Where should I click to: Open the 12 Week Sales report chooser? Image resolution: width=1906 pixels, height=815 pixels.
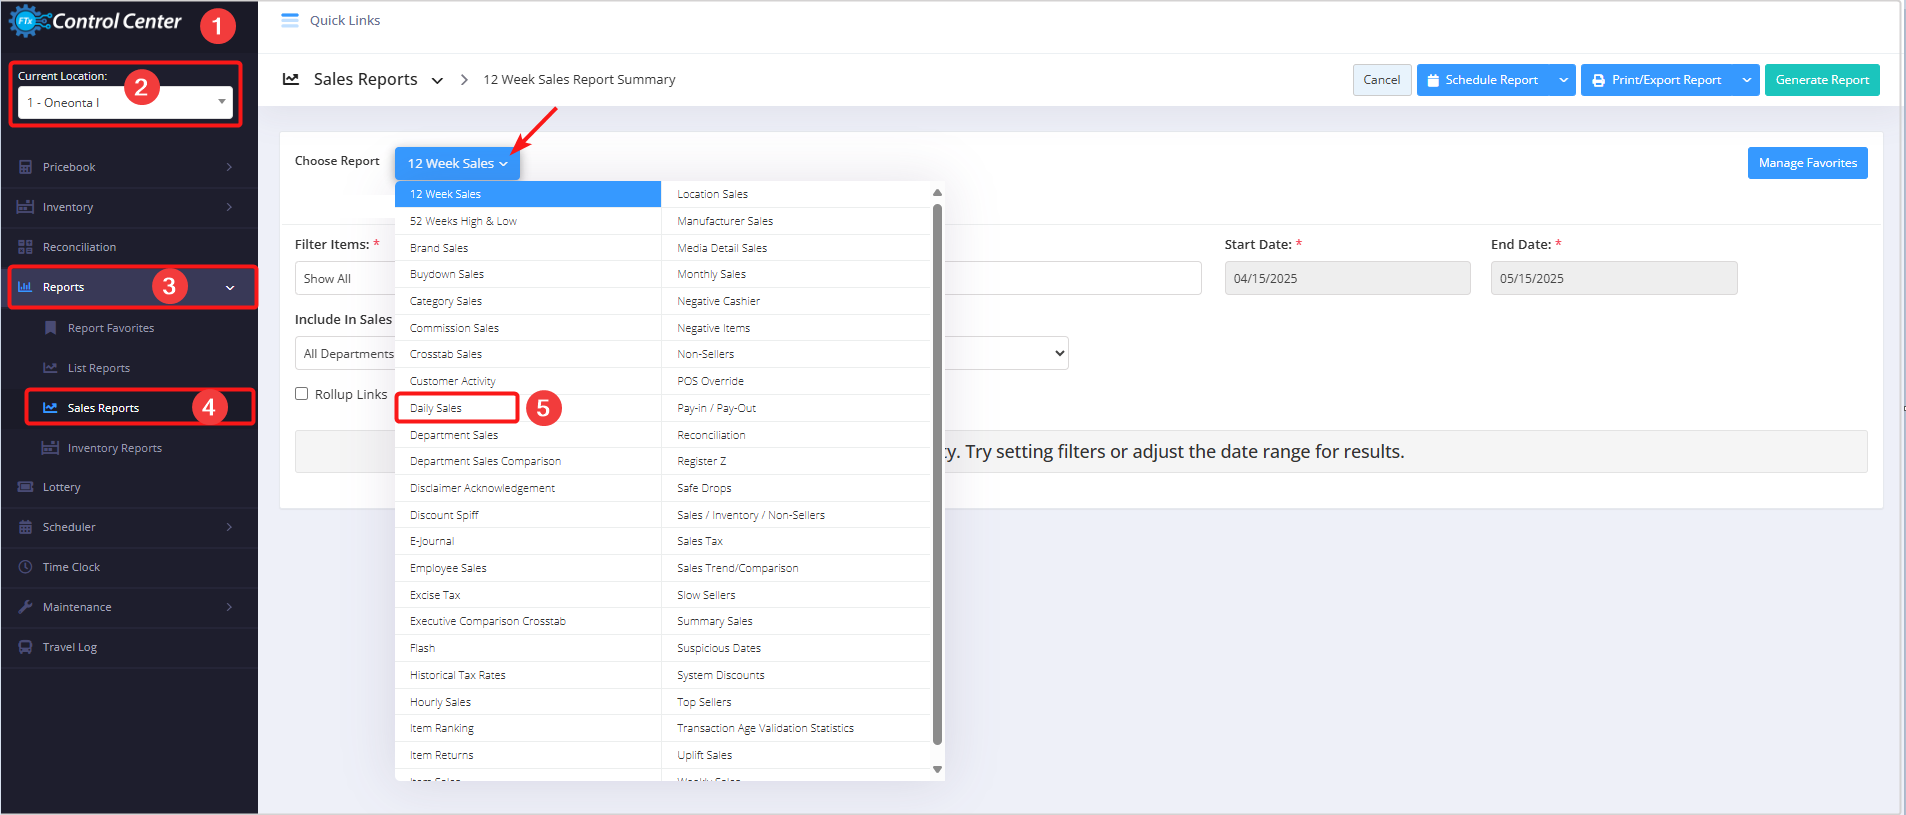click(x=457, y=163)
